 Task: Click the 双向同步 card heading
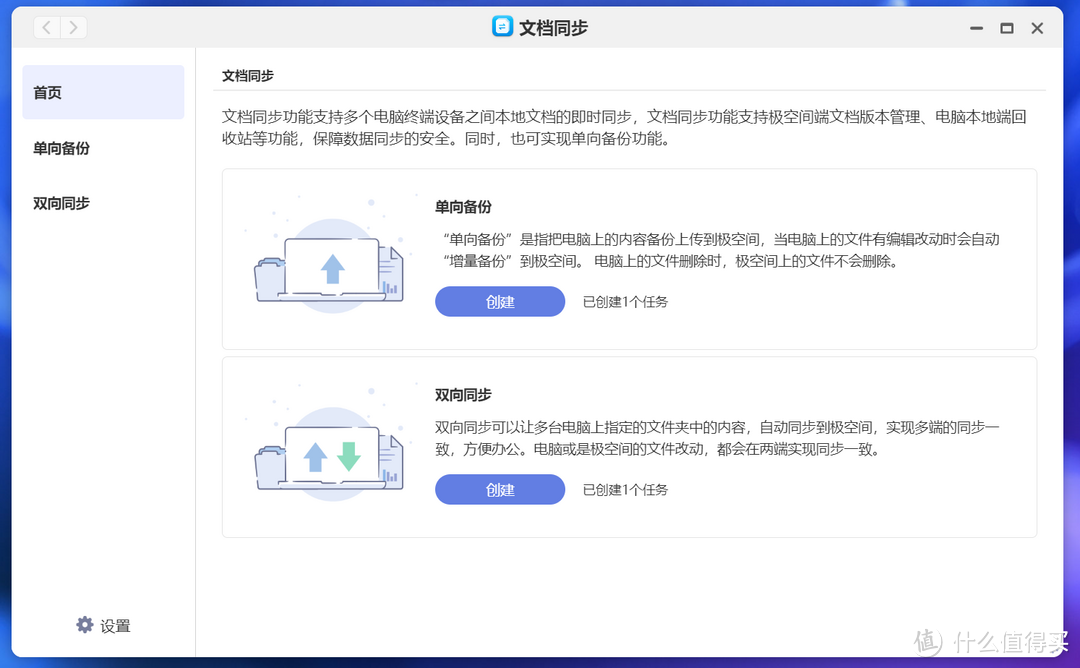[x=463, y=395]
